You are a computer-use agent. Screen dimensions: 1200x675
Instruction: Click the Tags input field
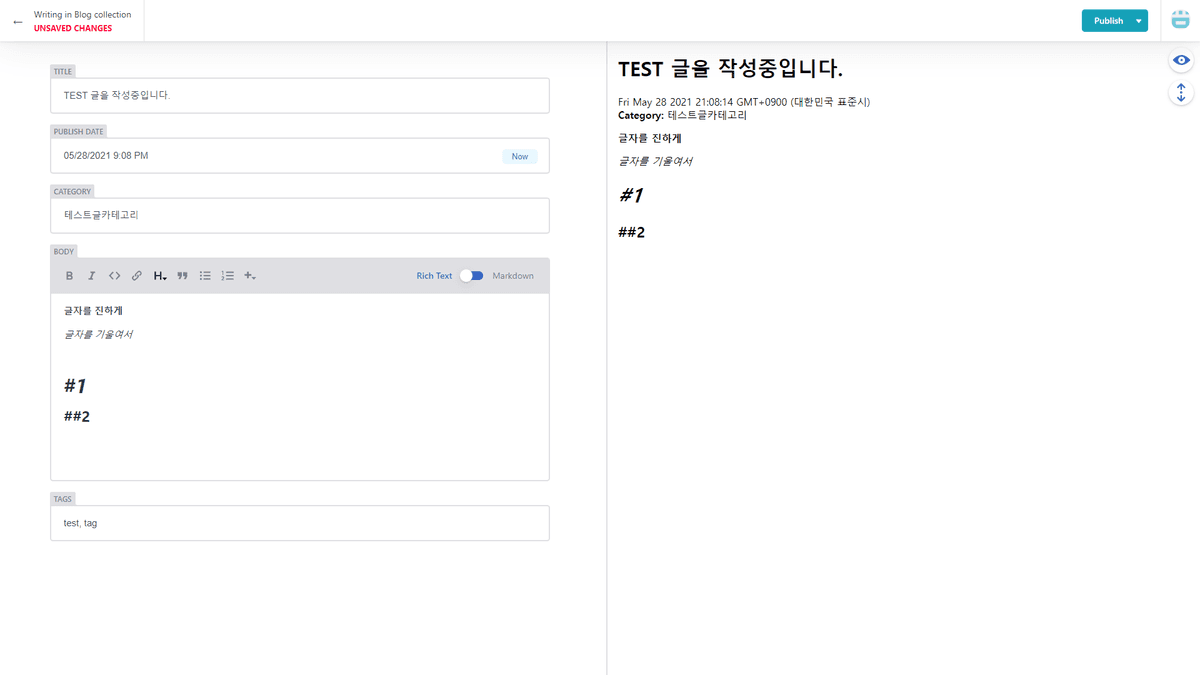300,523
